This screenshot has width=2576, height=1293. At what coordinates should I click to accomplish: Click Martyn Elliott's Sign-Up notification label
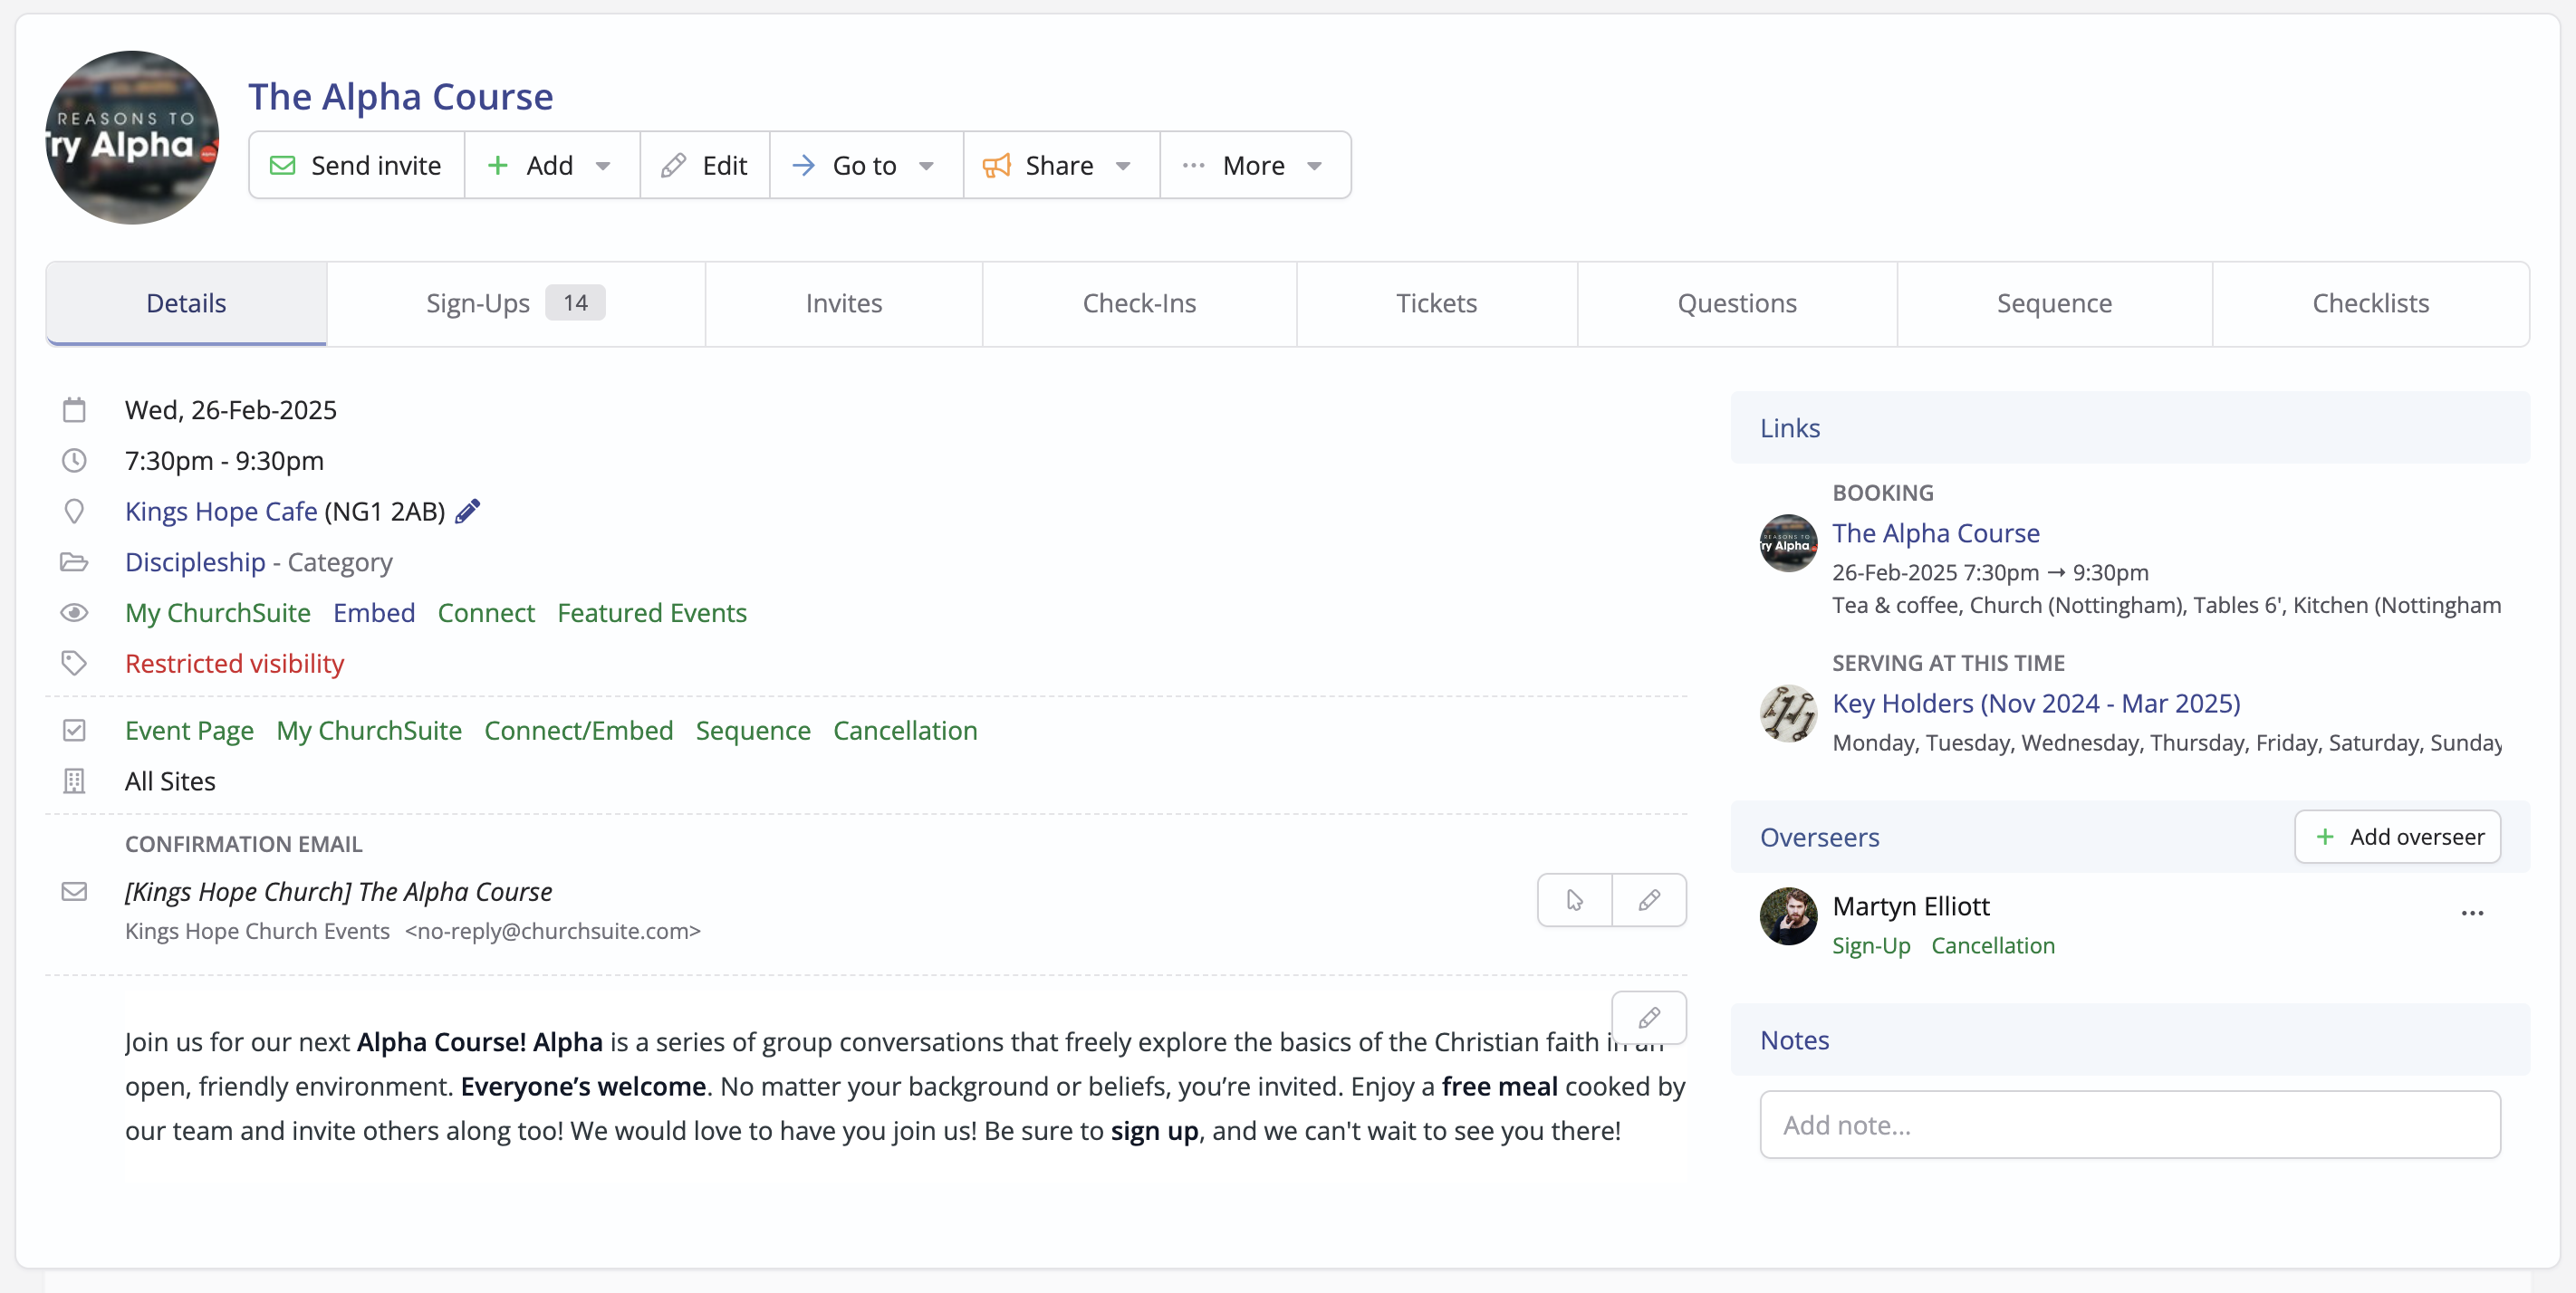click(x=1871, y=945)
